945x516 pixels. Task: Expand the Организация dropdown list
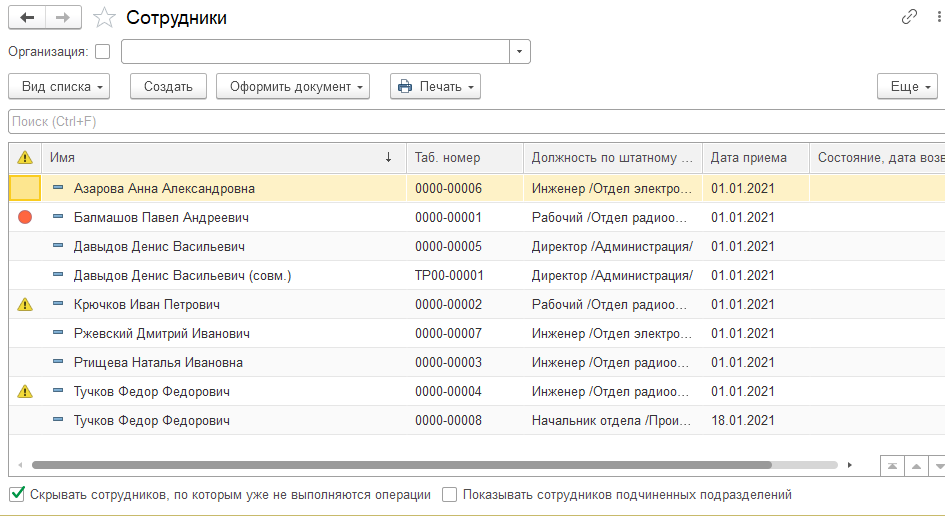coord(520,52)
